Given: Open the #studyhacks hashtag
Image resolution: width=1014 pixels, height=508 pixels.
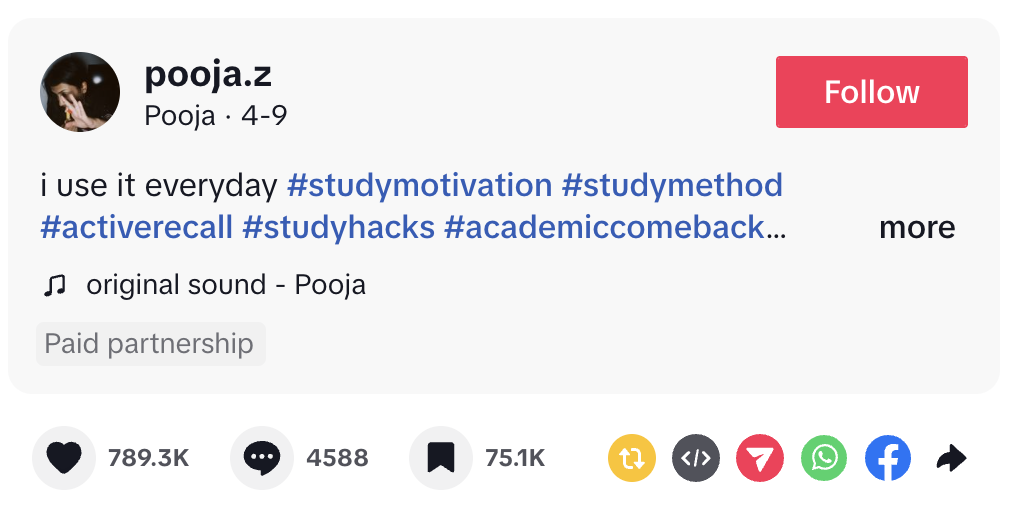Looking at the screenshot, I should [339, 227].
